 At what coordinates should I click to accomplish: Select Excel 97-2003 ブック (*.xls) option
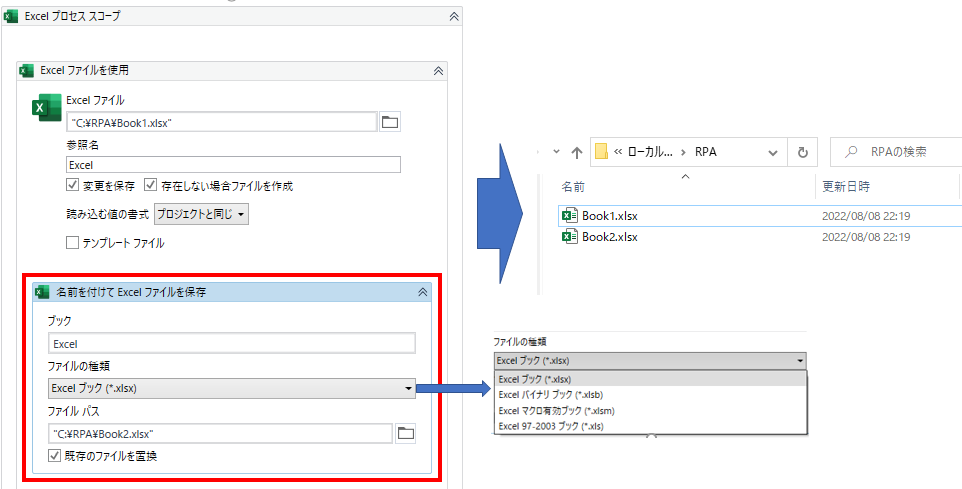[x=551, y=426]
